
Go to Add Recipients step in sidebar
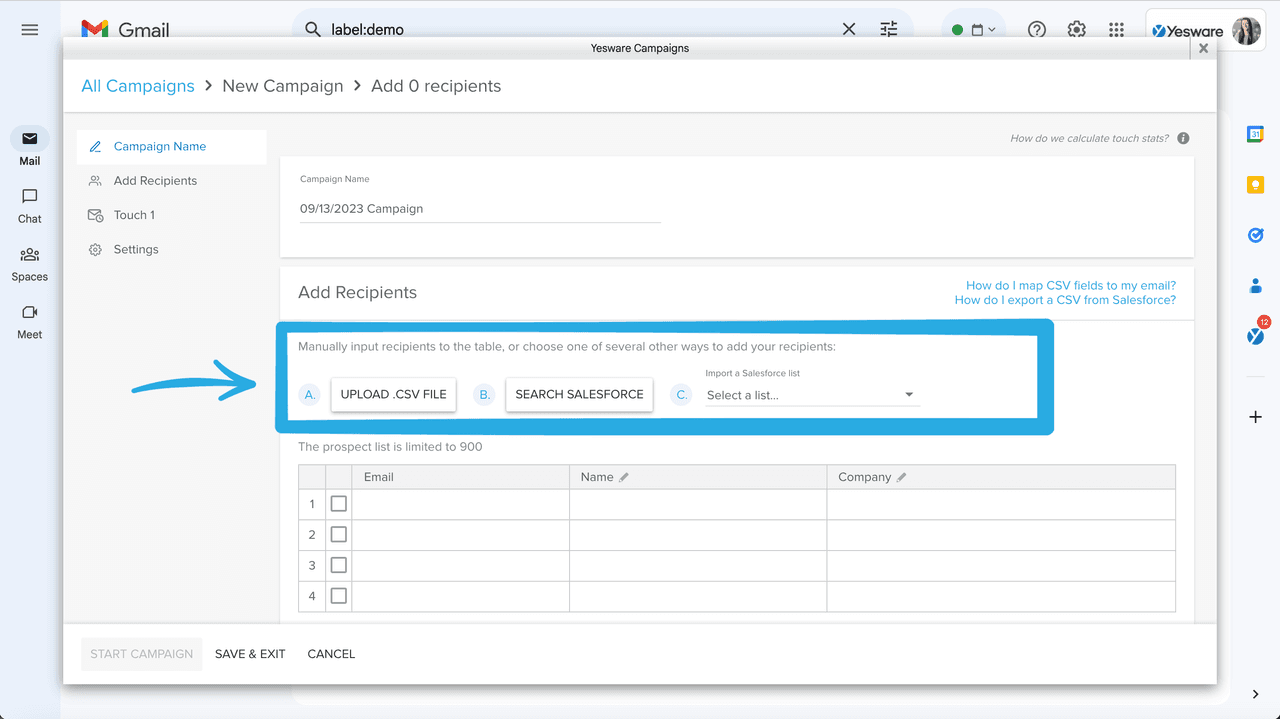tap(155, 181)
